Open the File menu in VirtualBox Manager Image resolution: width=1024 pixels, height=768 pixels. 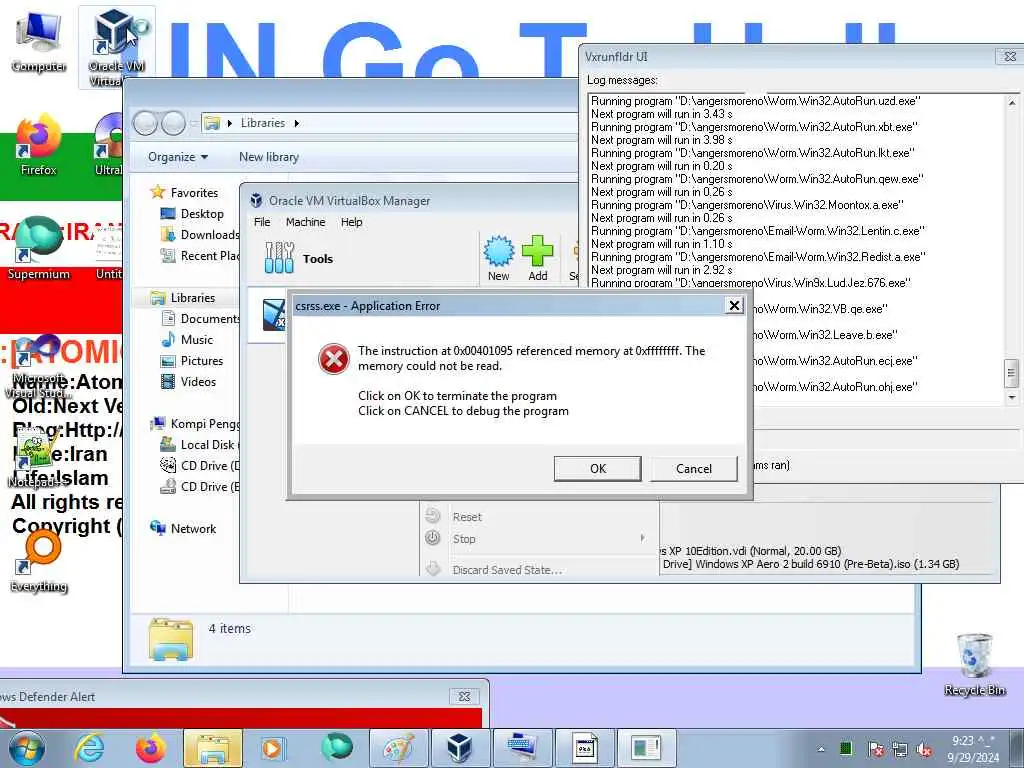[262, 222]
